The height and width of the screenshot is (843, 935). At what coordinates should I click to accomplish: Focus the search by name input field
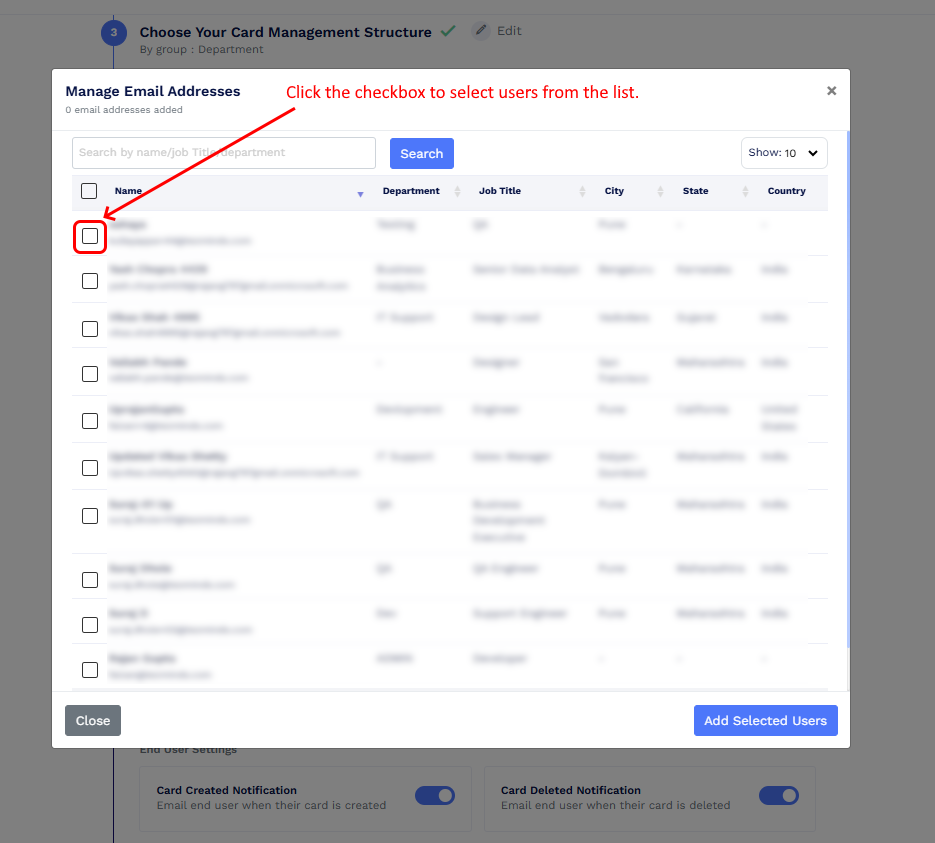[x=224, y=153]
